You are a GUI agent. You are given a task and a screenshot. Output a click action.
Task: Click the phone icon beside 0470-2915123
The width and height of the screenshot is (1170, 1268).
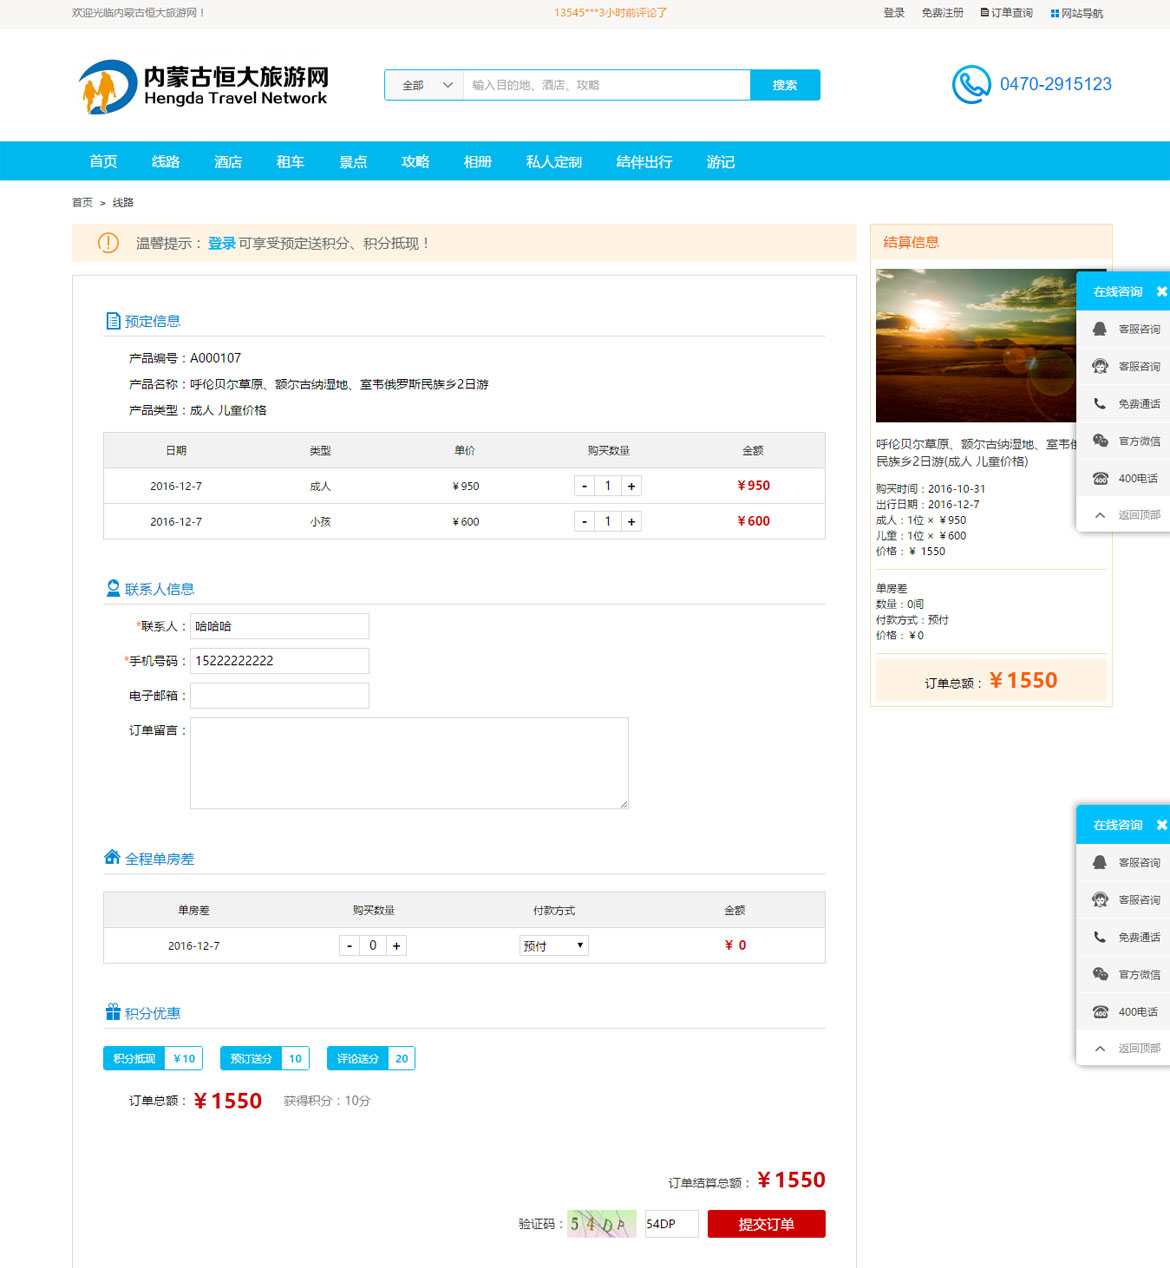tap(970, 85)
